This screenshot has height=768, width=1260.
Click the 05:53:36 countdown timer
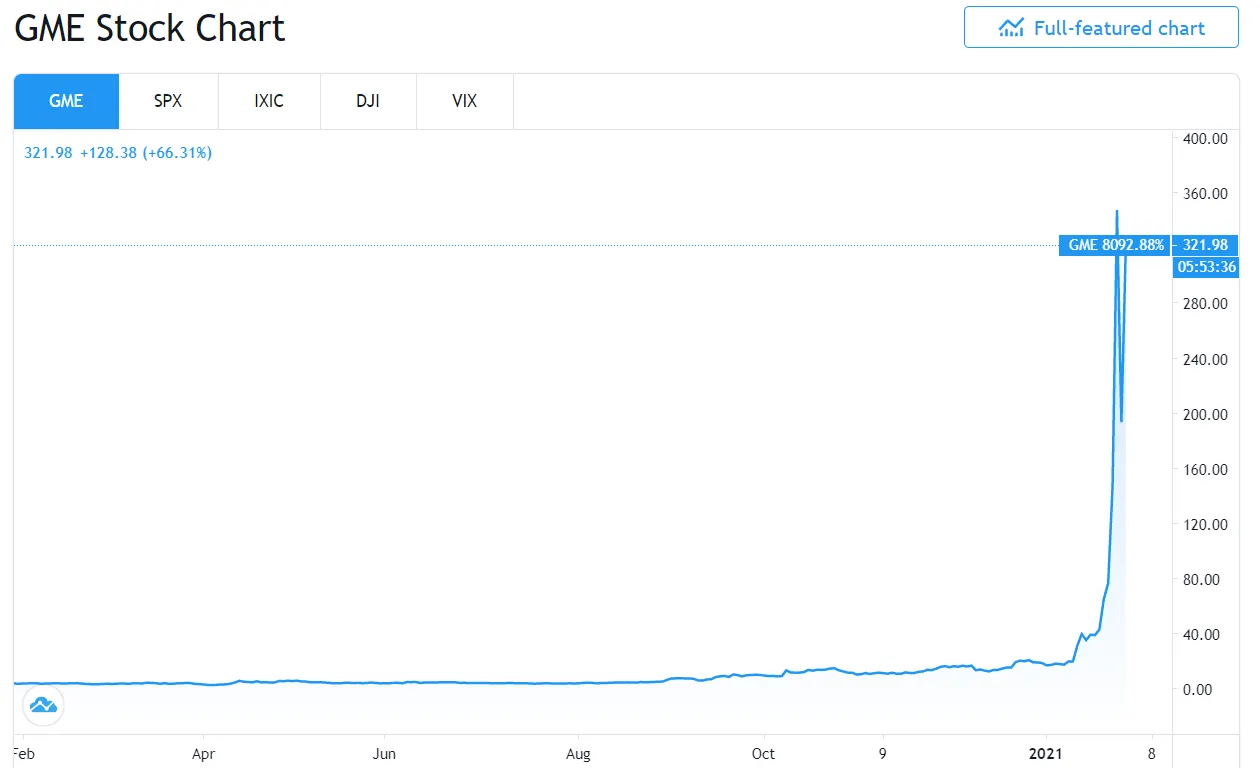point(1205,267)
